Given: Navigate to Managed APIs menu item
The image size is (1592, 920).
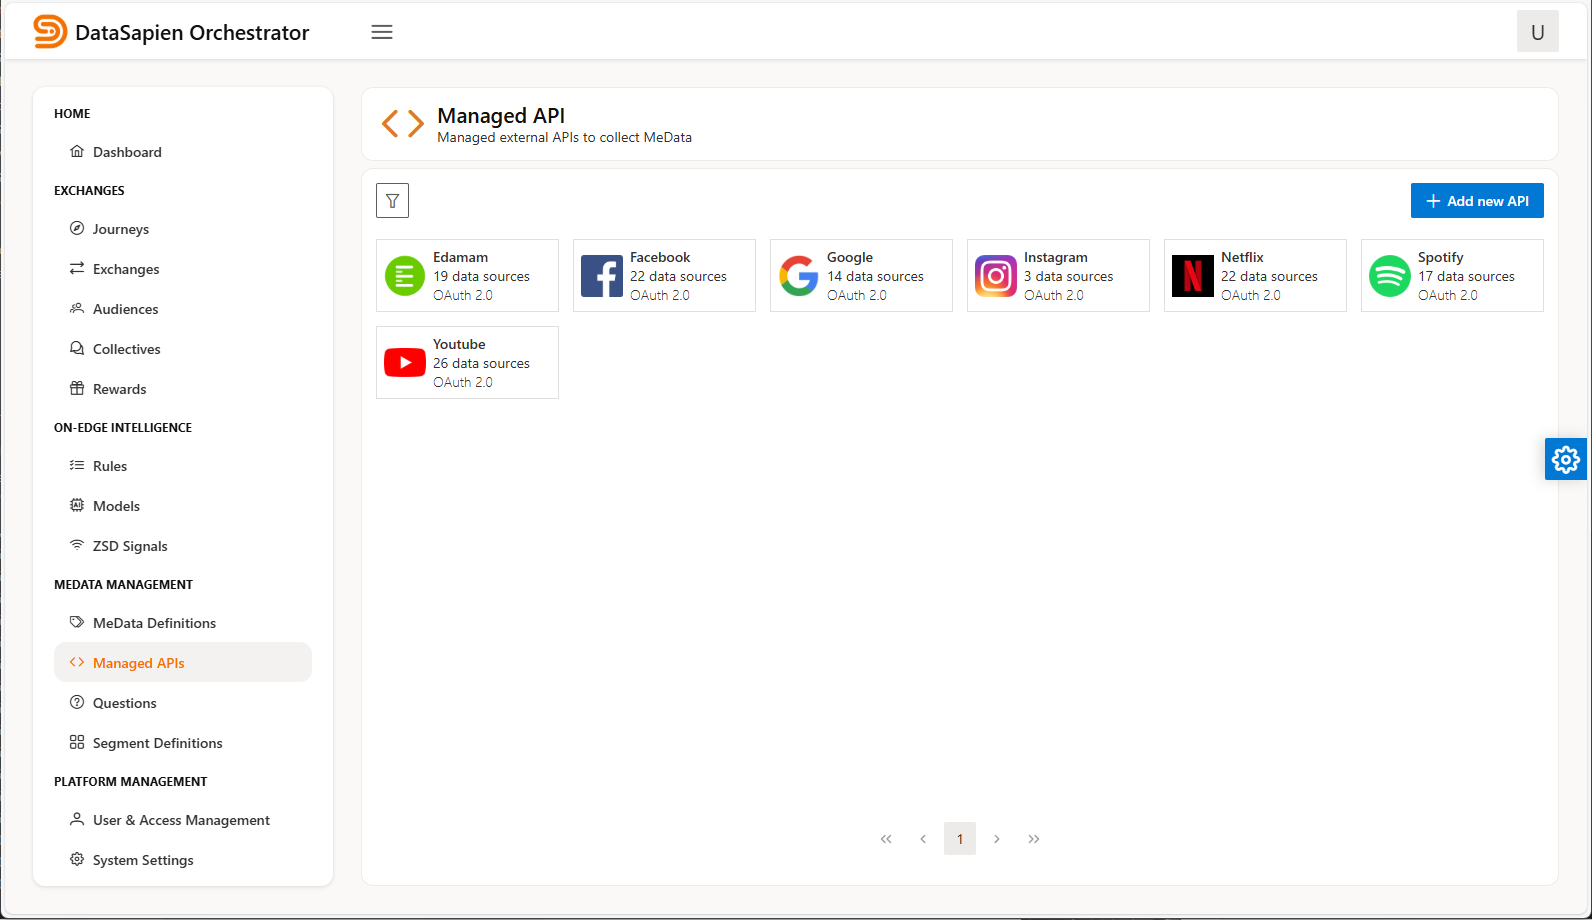Looking at the screenshot, I should [x=183, y=662].
